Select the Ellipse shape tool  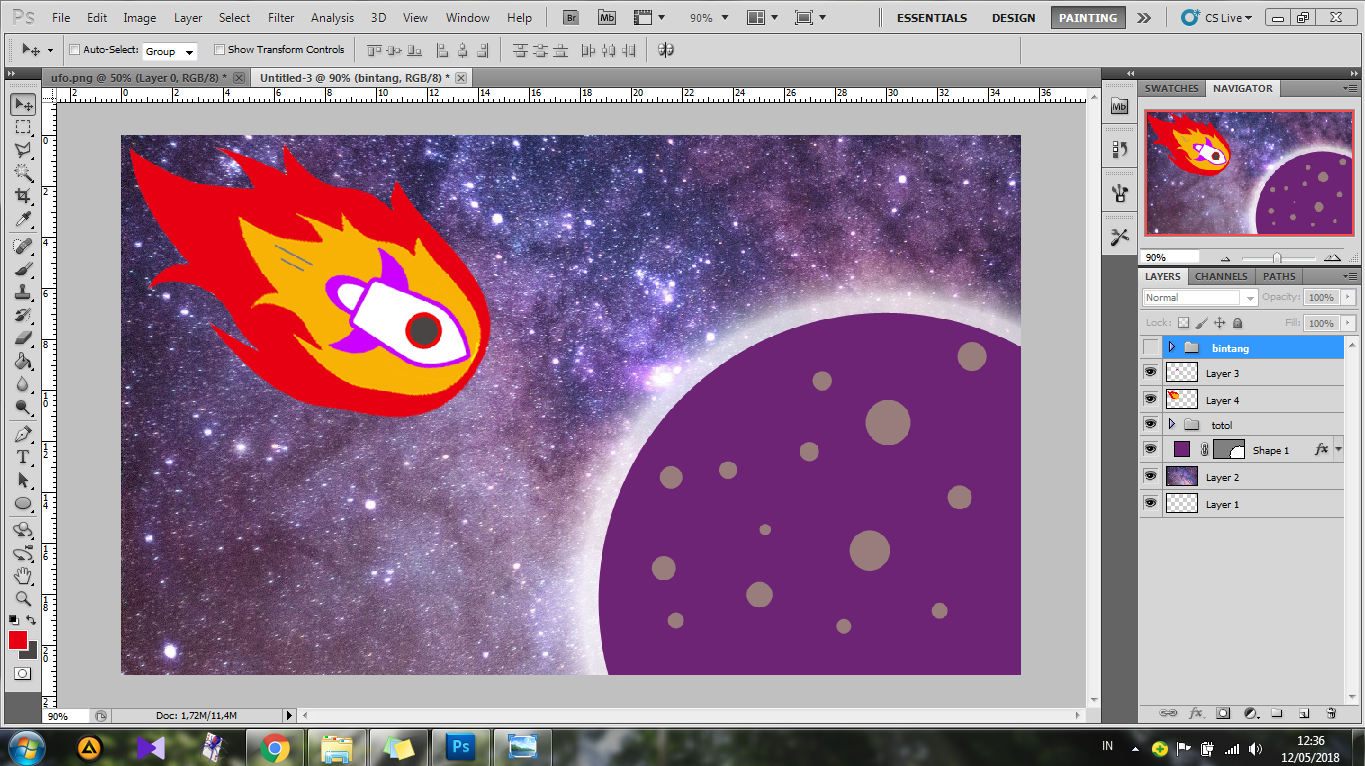(23, 503)
